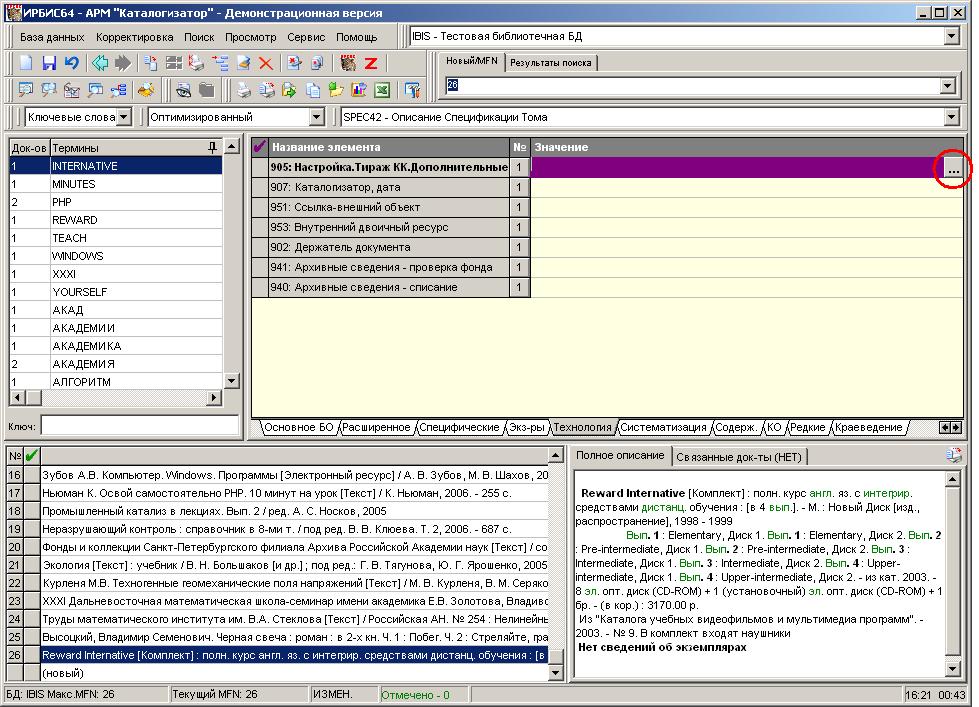Toggle checkmark column header in records list
Image resolution: width=979 pixels, height=707 pixels.
(x=31, y=456)
